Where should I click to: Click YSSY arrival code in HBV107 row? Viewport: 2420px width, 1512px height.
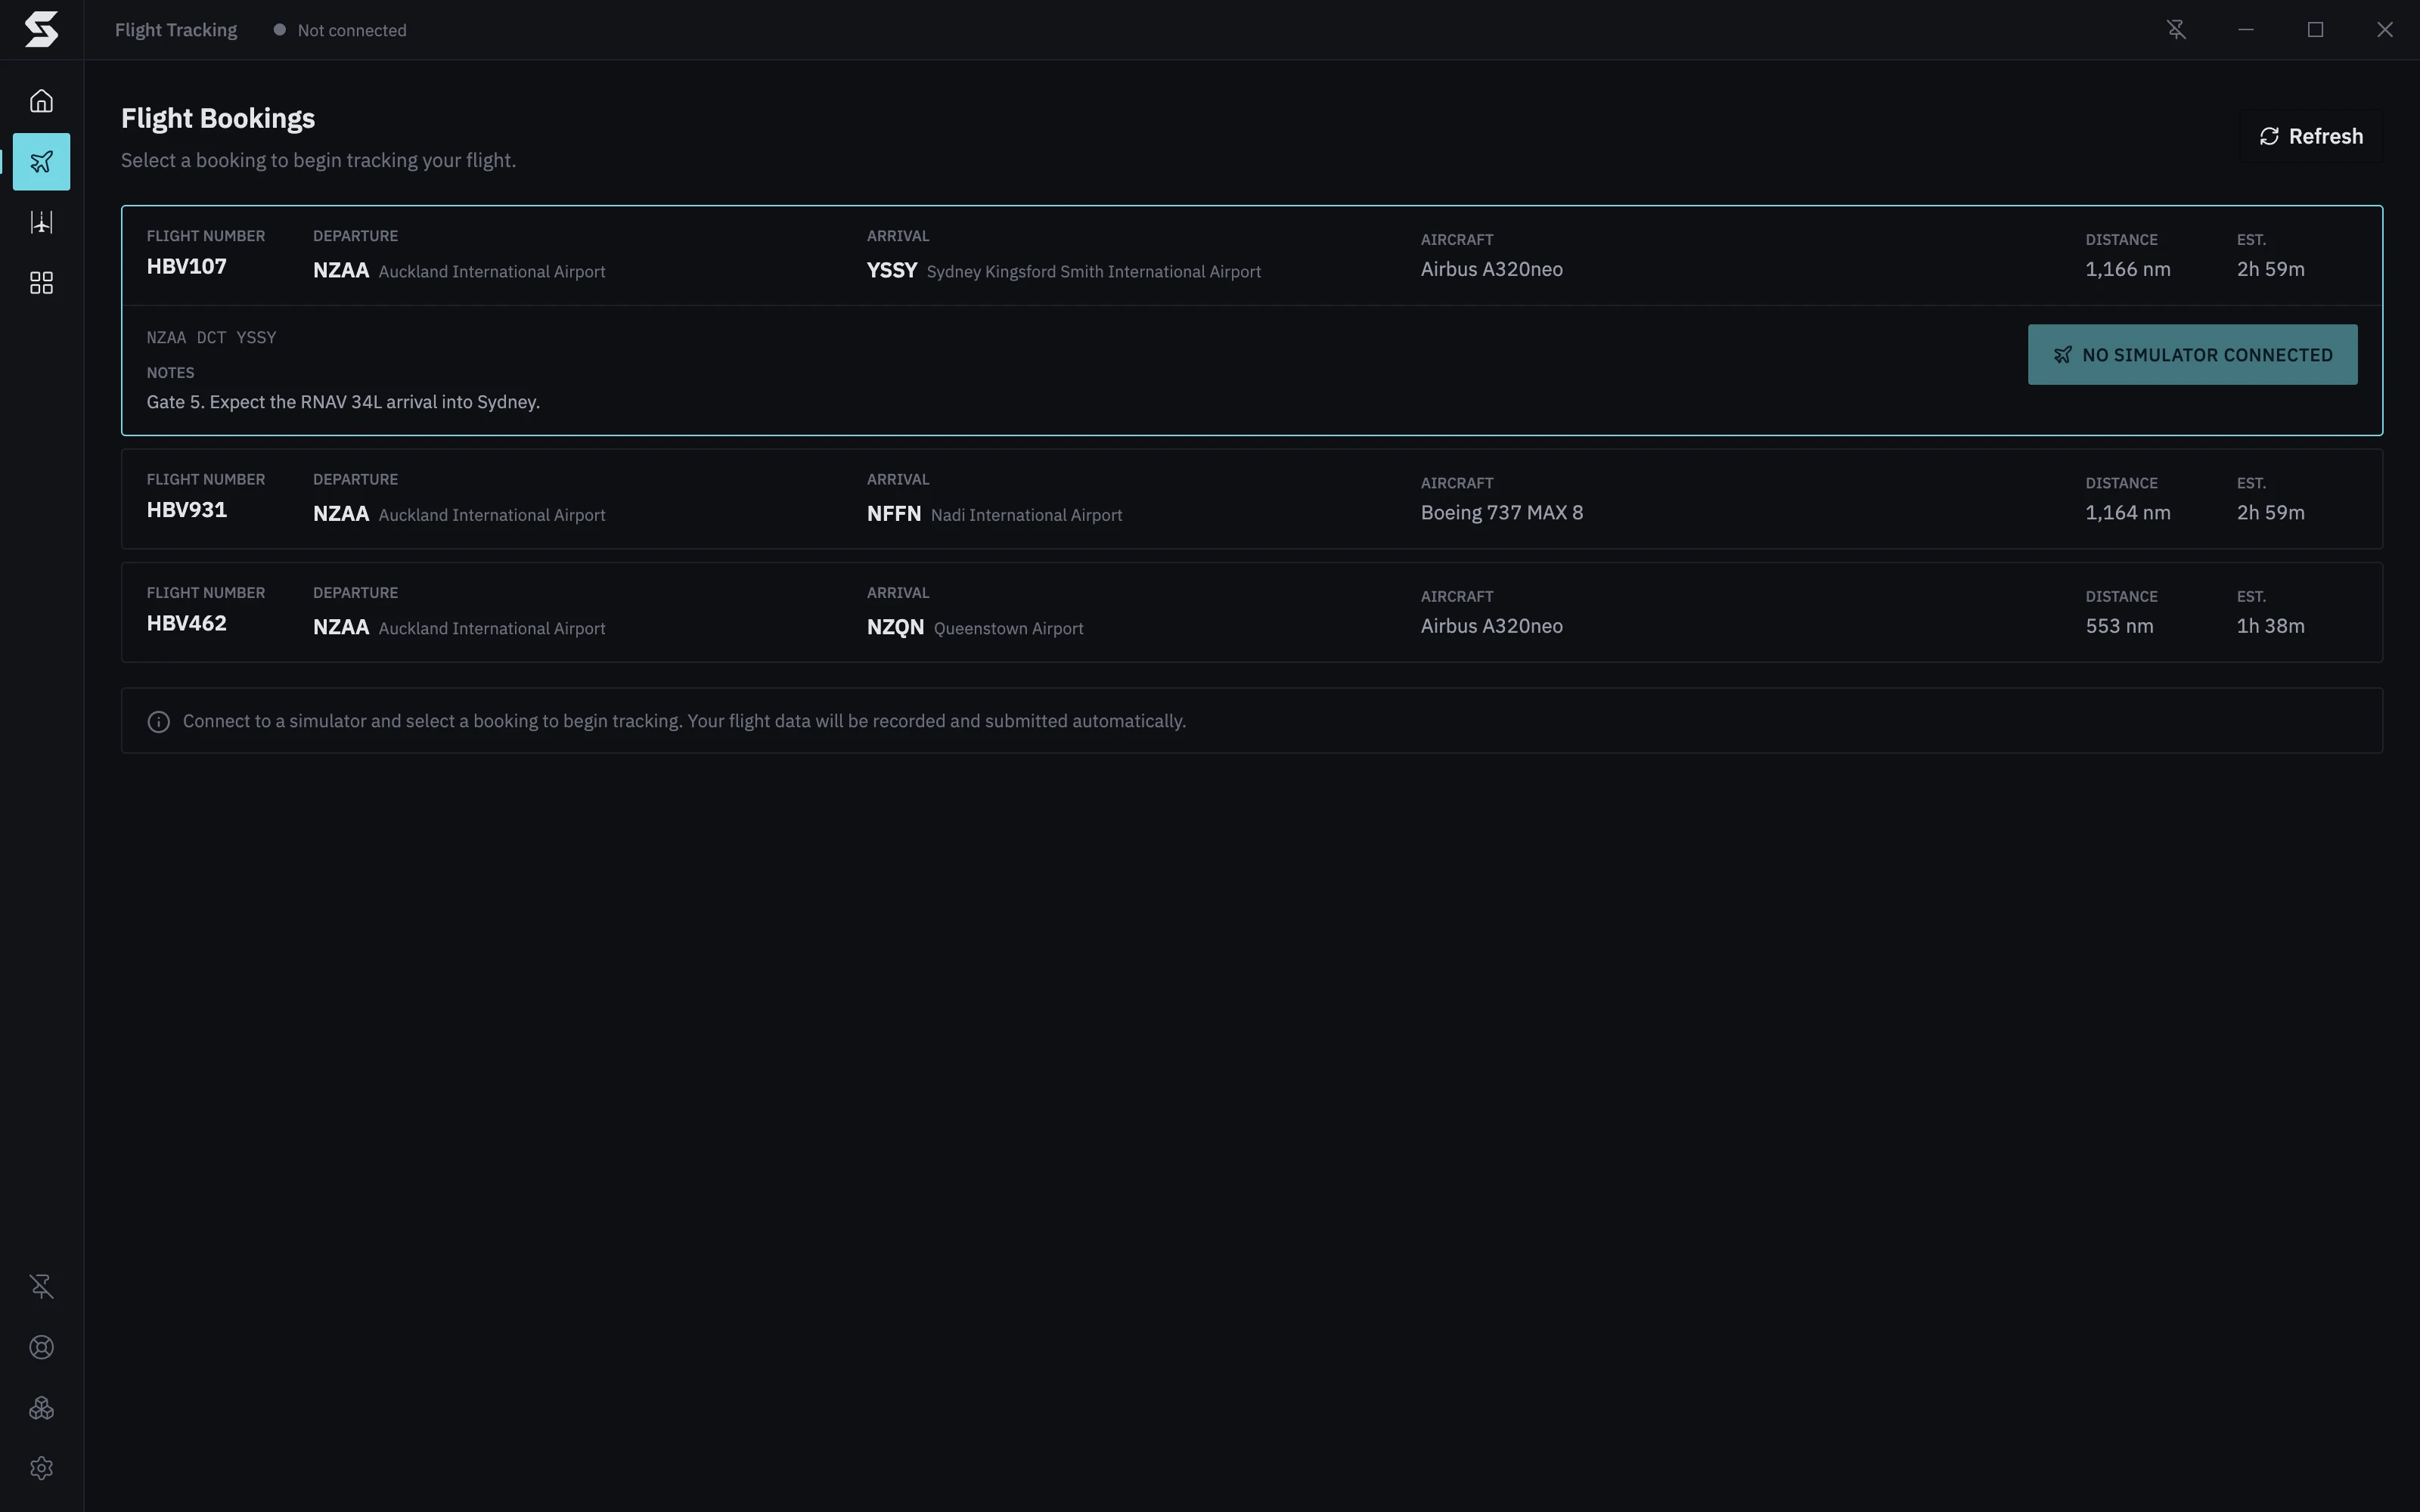pyautogui.click(x=892, y=271)
